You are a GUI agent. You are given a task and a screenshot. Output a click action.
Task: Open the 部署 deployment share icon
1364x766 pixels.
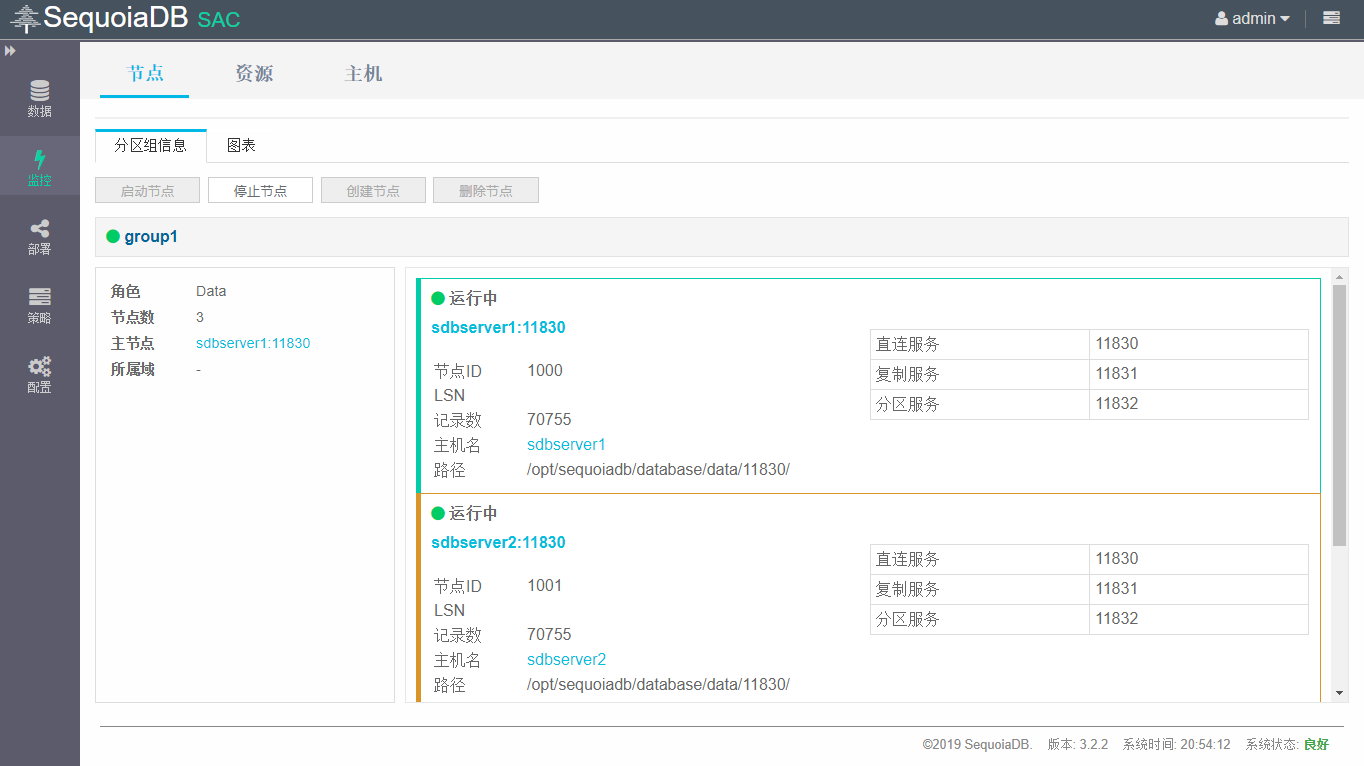pos(40,236)
